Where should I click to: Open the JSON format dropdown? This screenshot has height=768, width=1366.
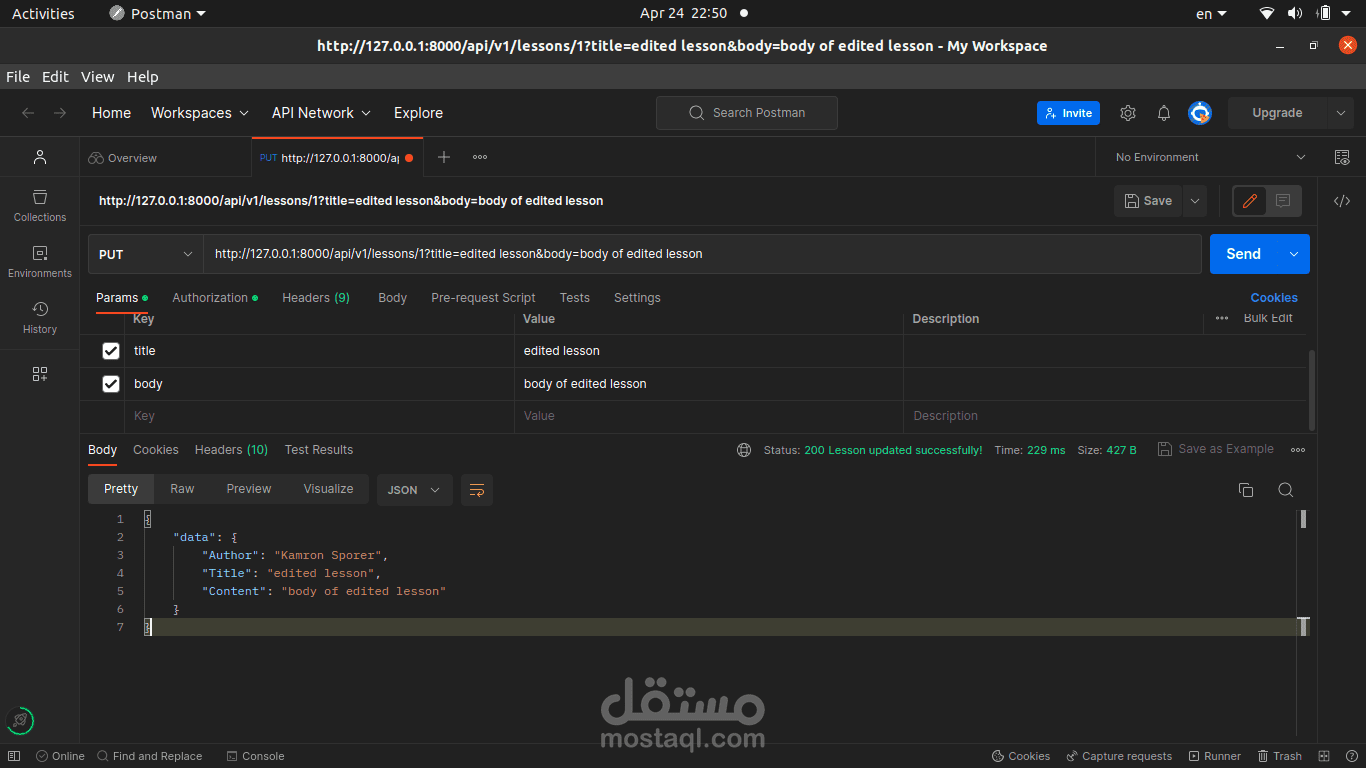(x=414, y=490)
